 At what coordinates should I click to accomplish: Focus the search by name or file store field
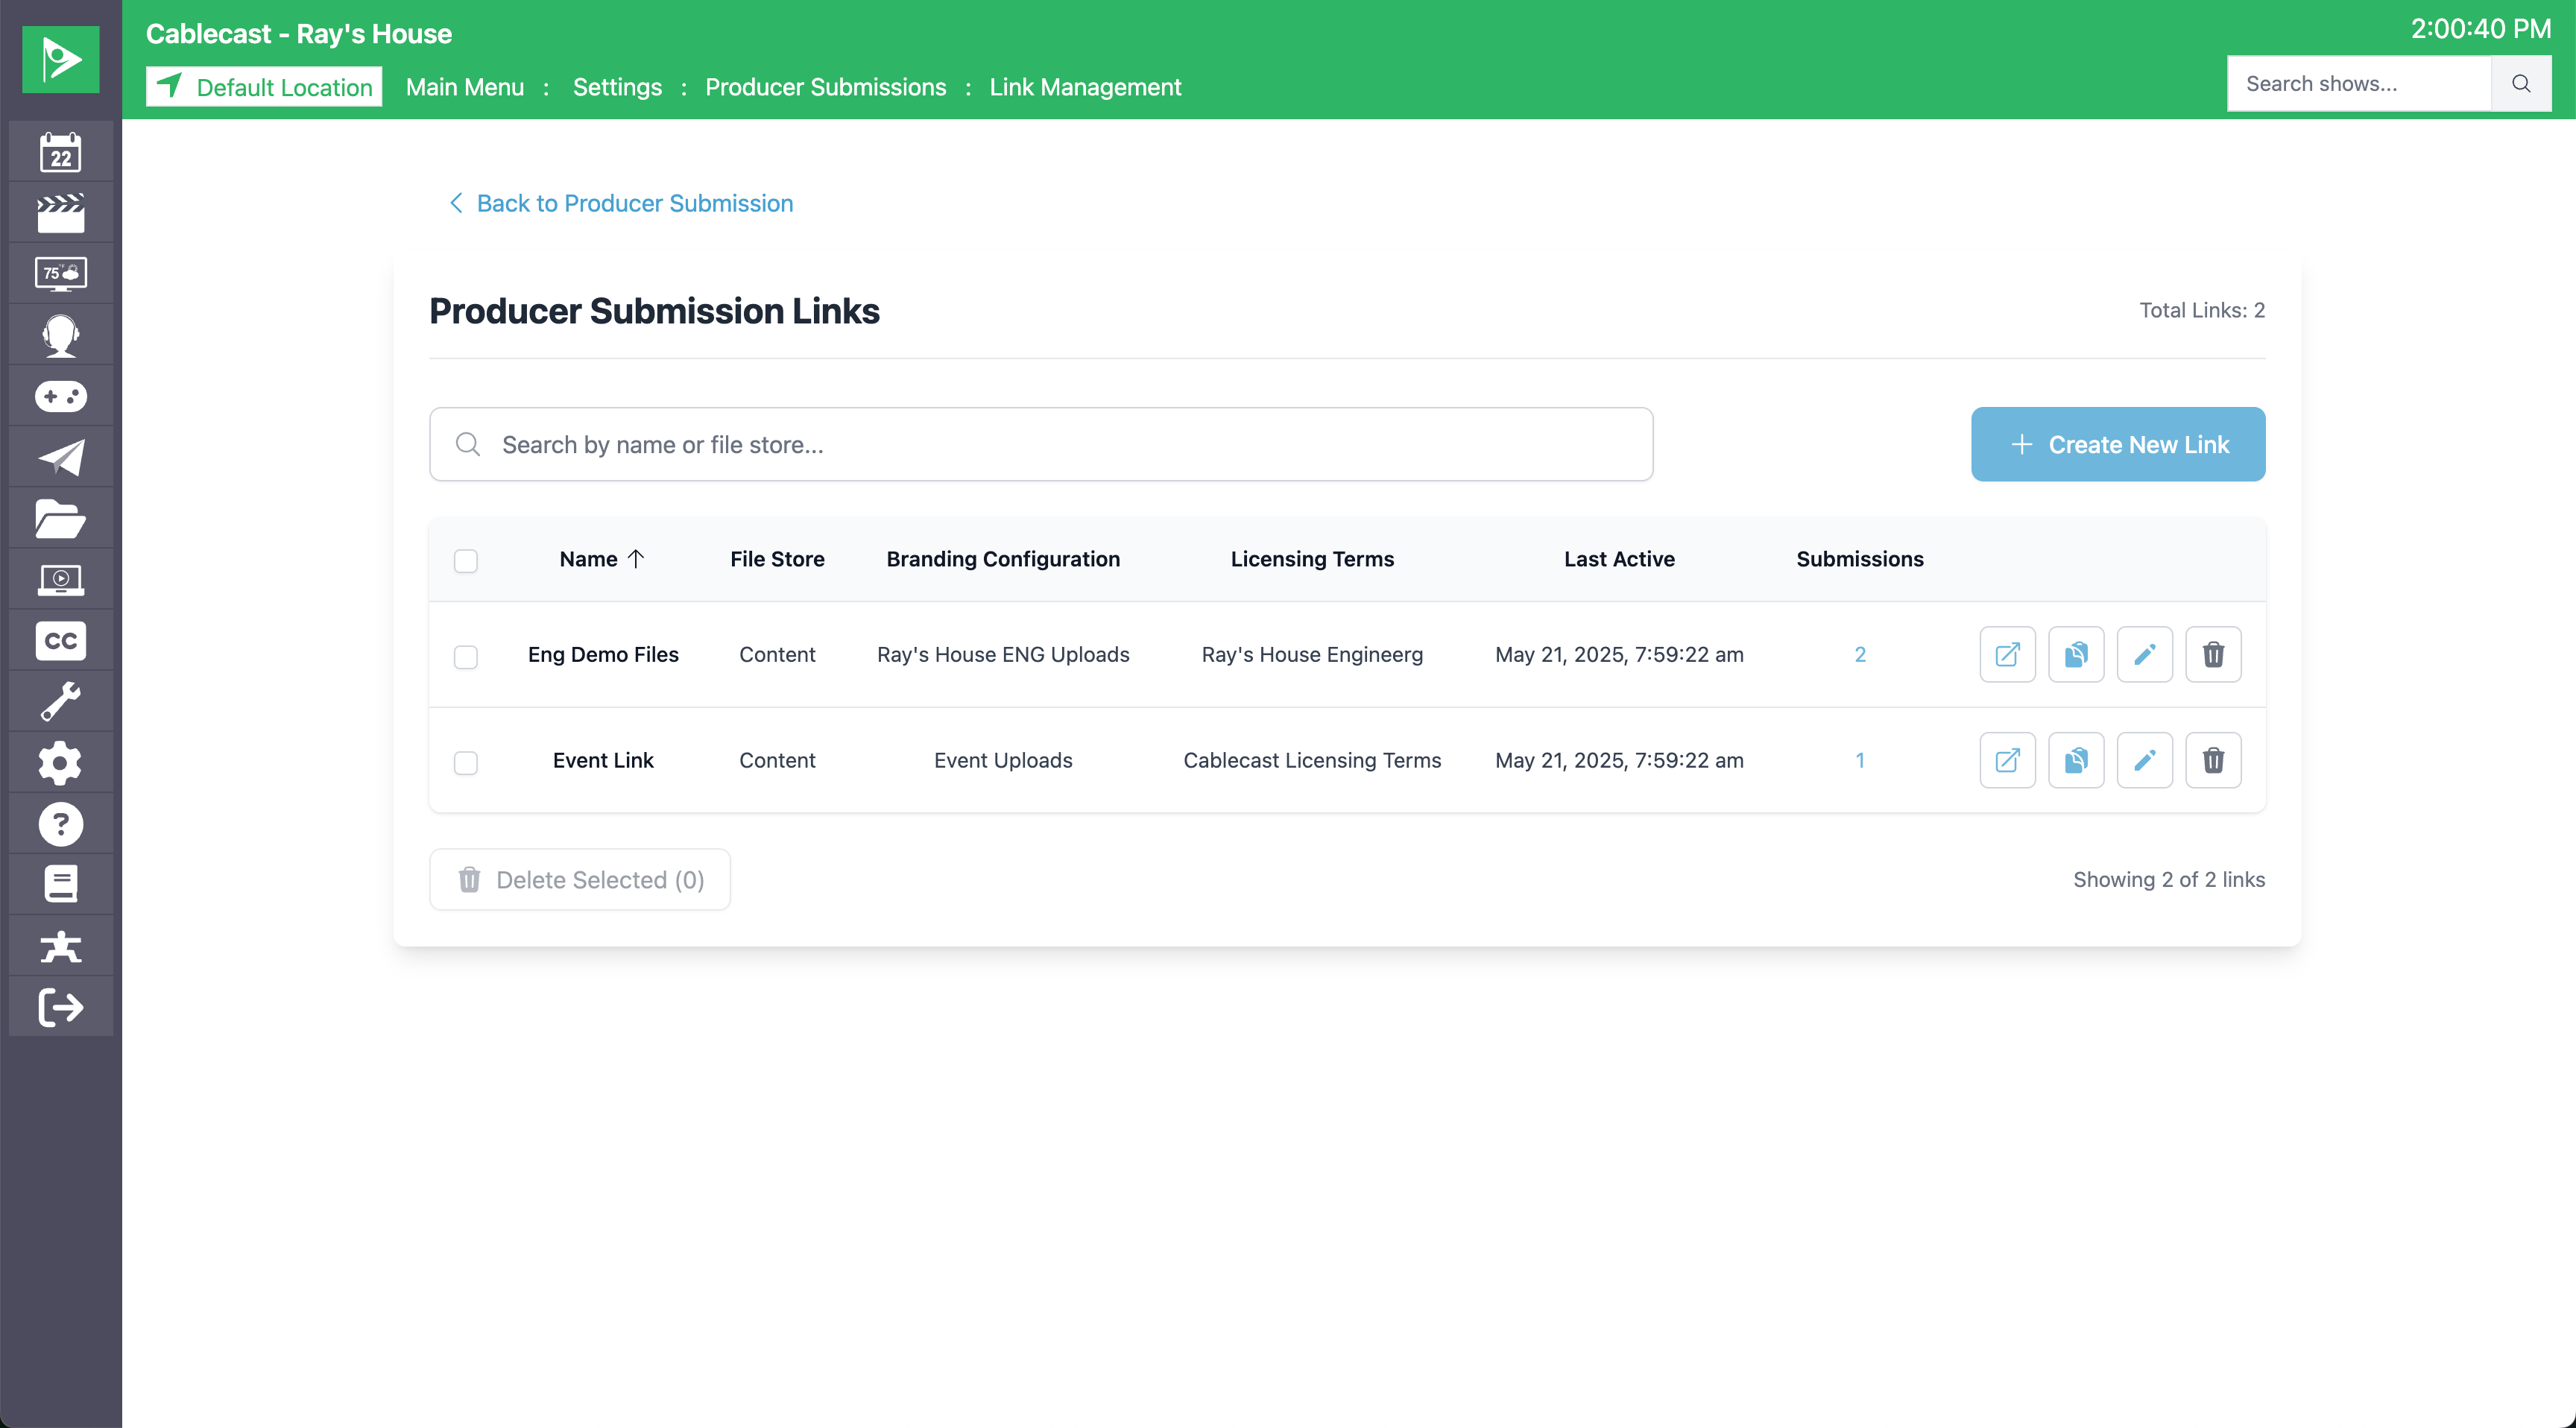[1040, 444]
